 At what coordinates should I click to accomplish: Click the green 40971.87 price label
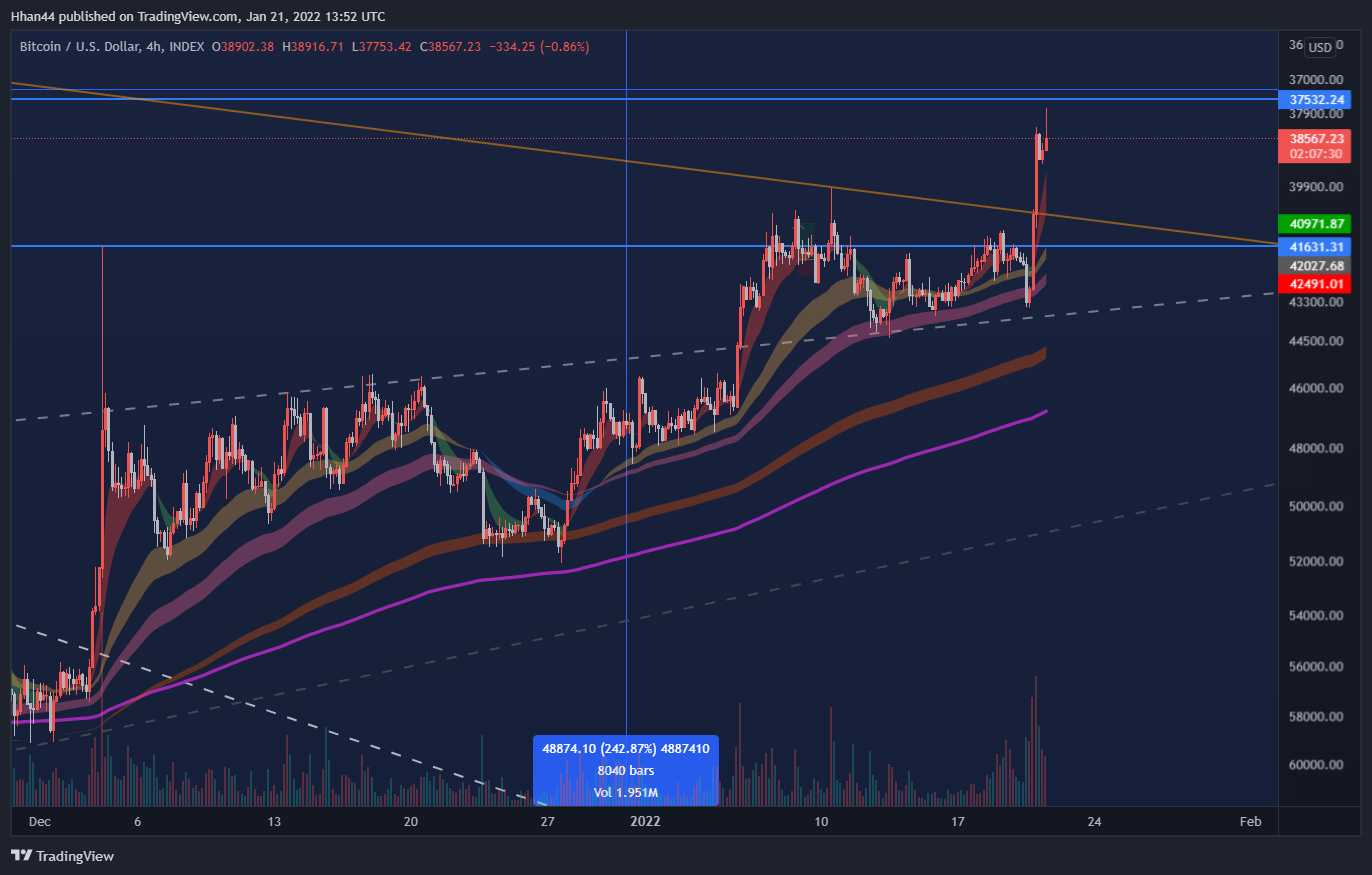(1316, 224)
